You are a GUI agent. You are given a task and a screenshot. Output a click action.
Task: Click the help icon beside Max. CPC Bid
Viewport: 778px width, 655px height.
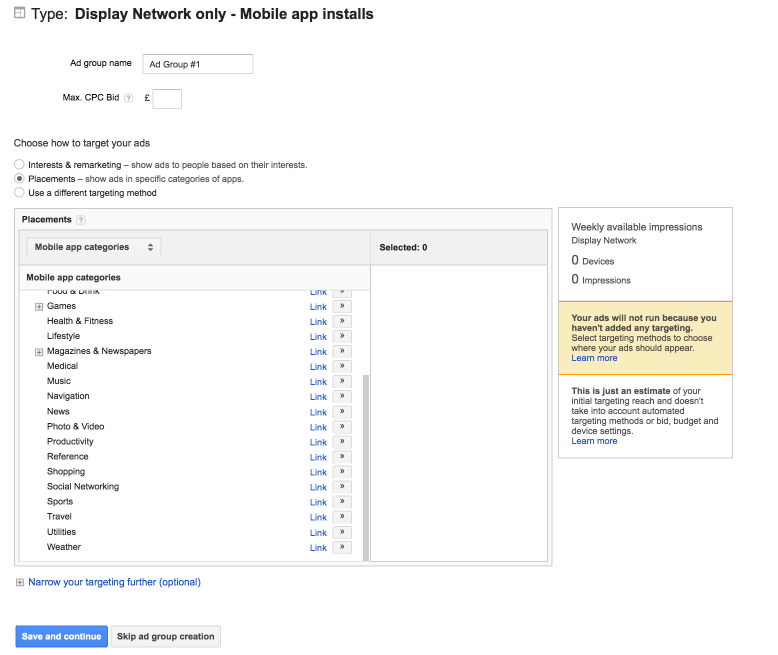click(x=128, y=98)
